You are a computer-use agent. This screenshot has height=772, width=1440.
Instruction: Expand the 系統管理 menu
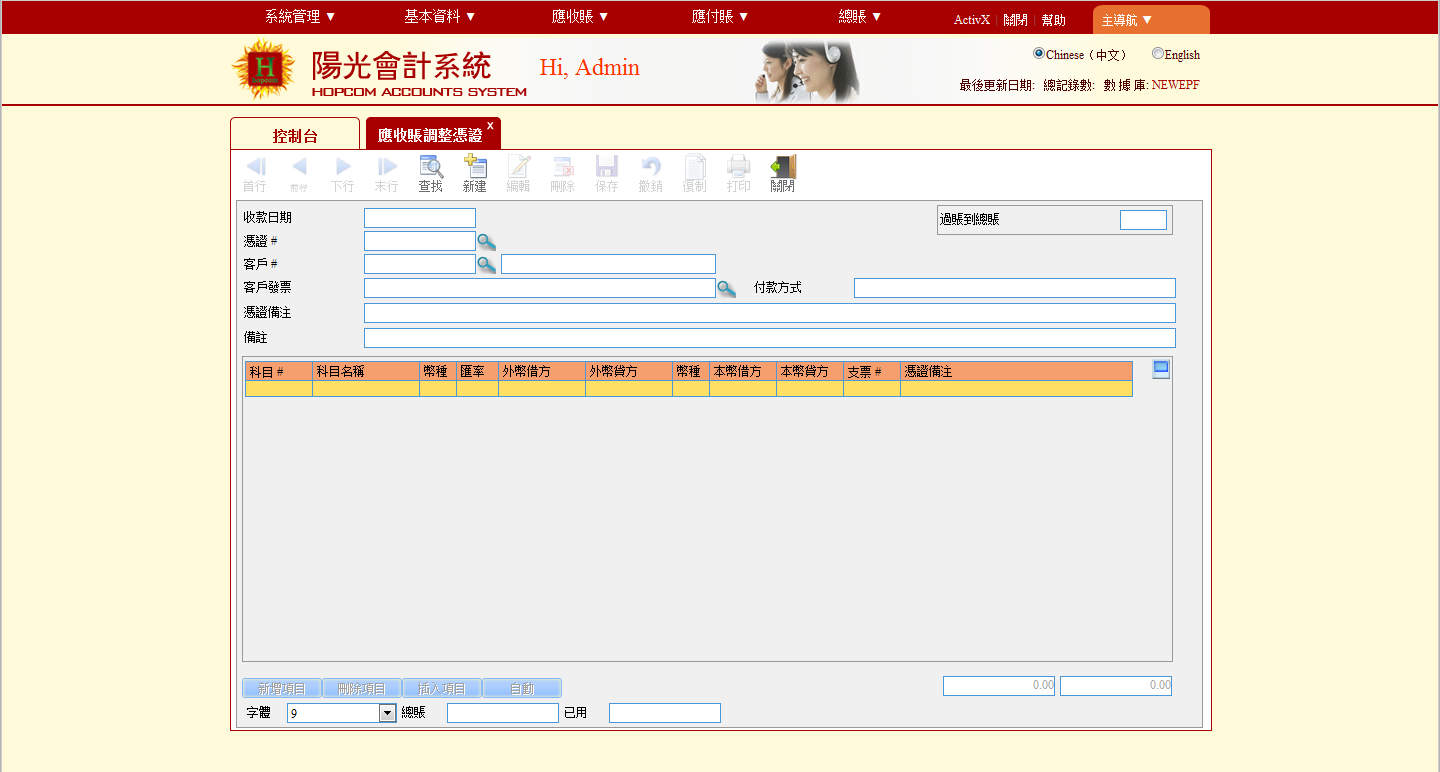[x=300, y=17]
